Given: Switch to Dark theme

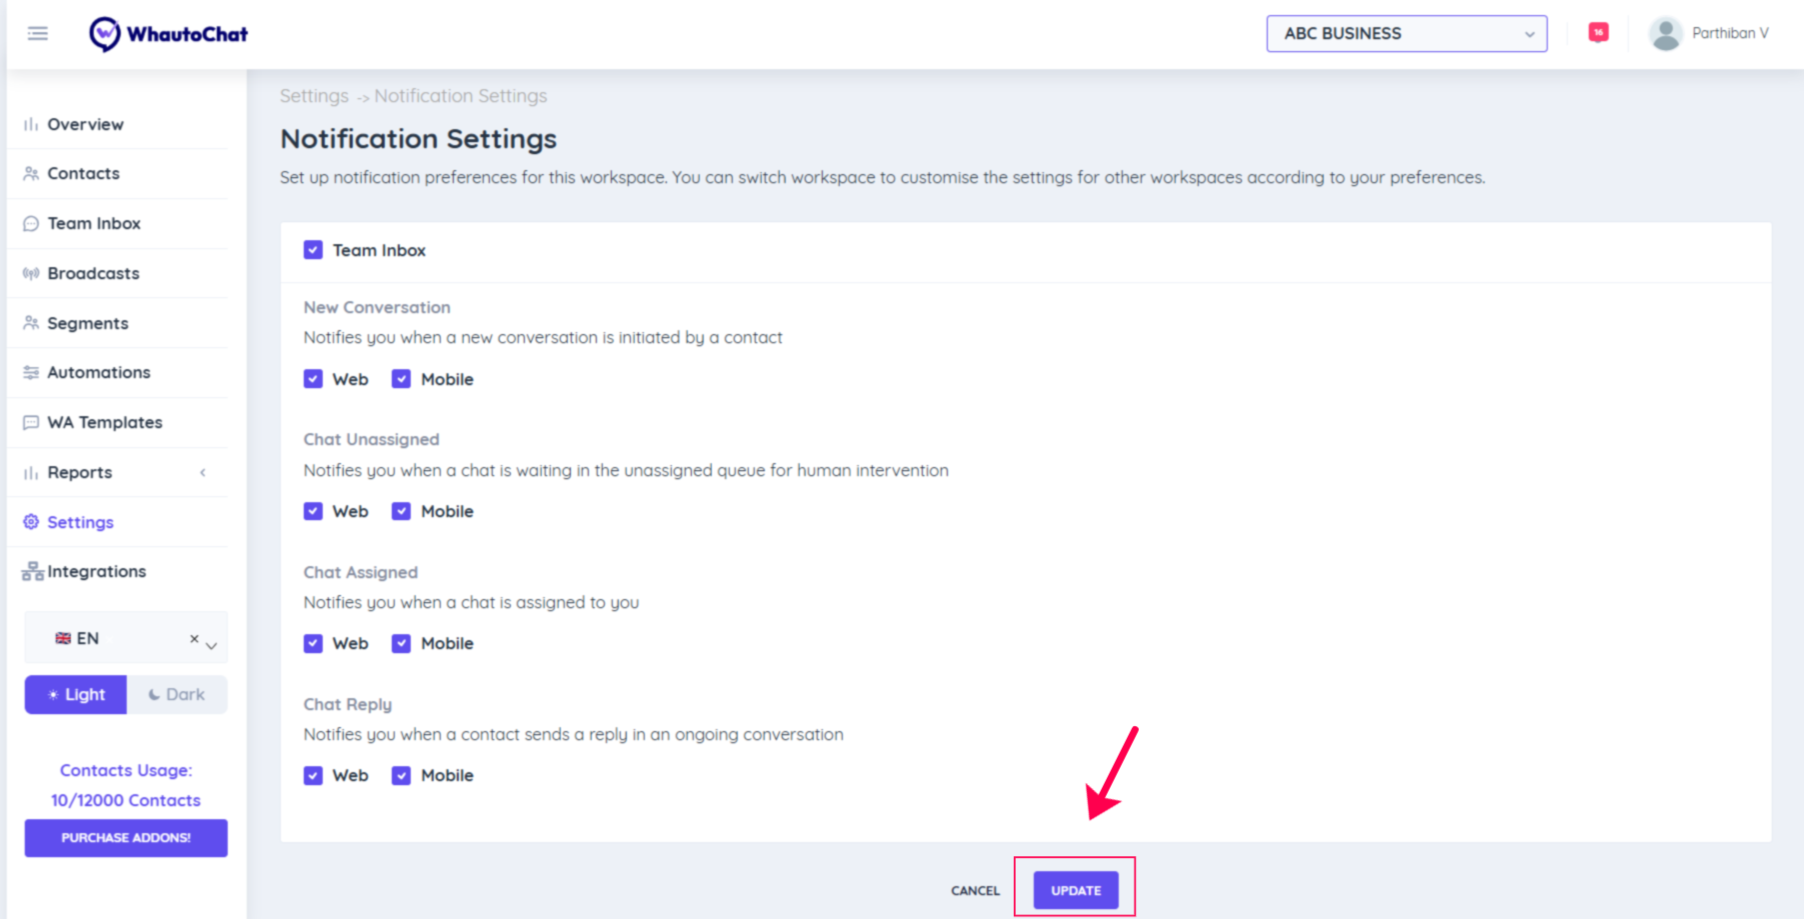Looking at the screenshot, I should pos(177,694).
